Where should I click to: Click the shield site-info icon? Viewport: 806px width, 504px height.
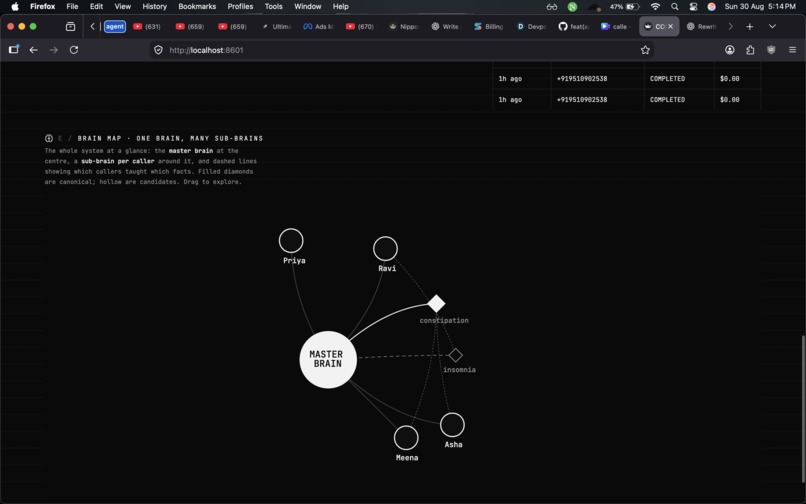pos(158,50)
